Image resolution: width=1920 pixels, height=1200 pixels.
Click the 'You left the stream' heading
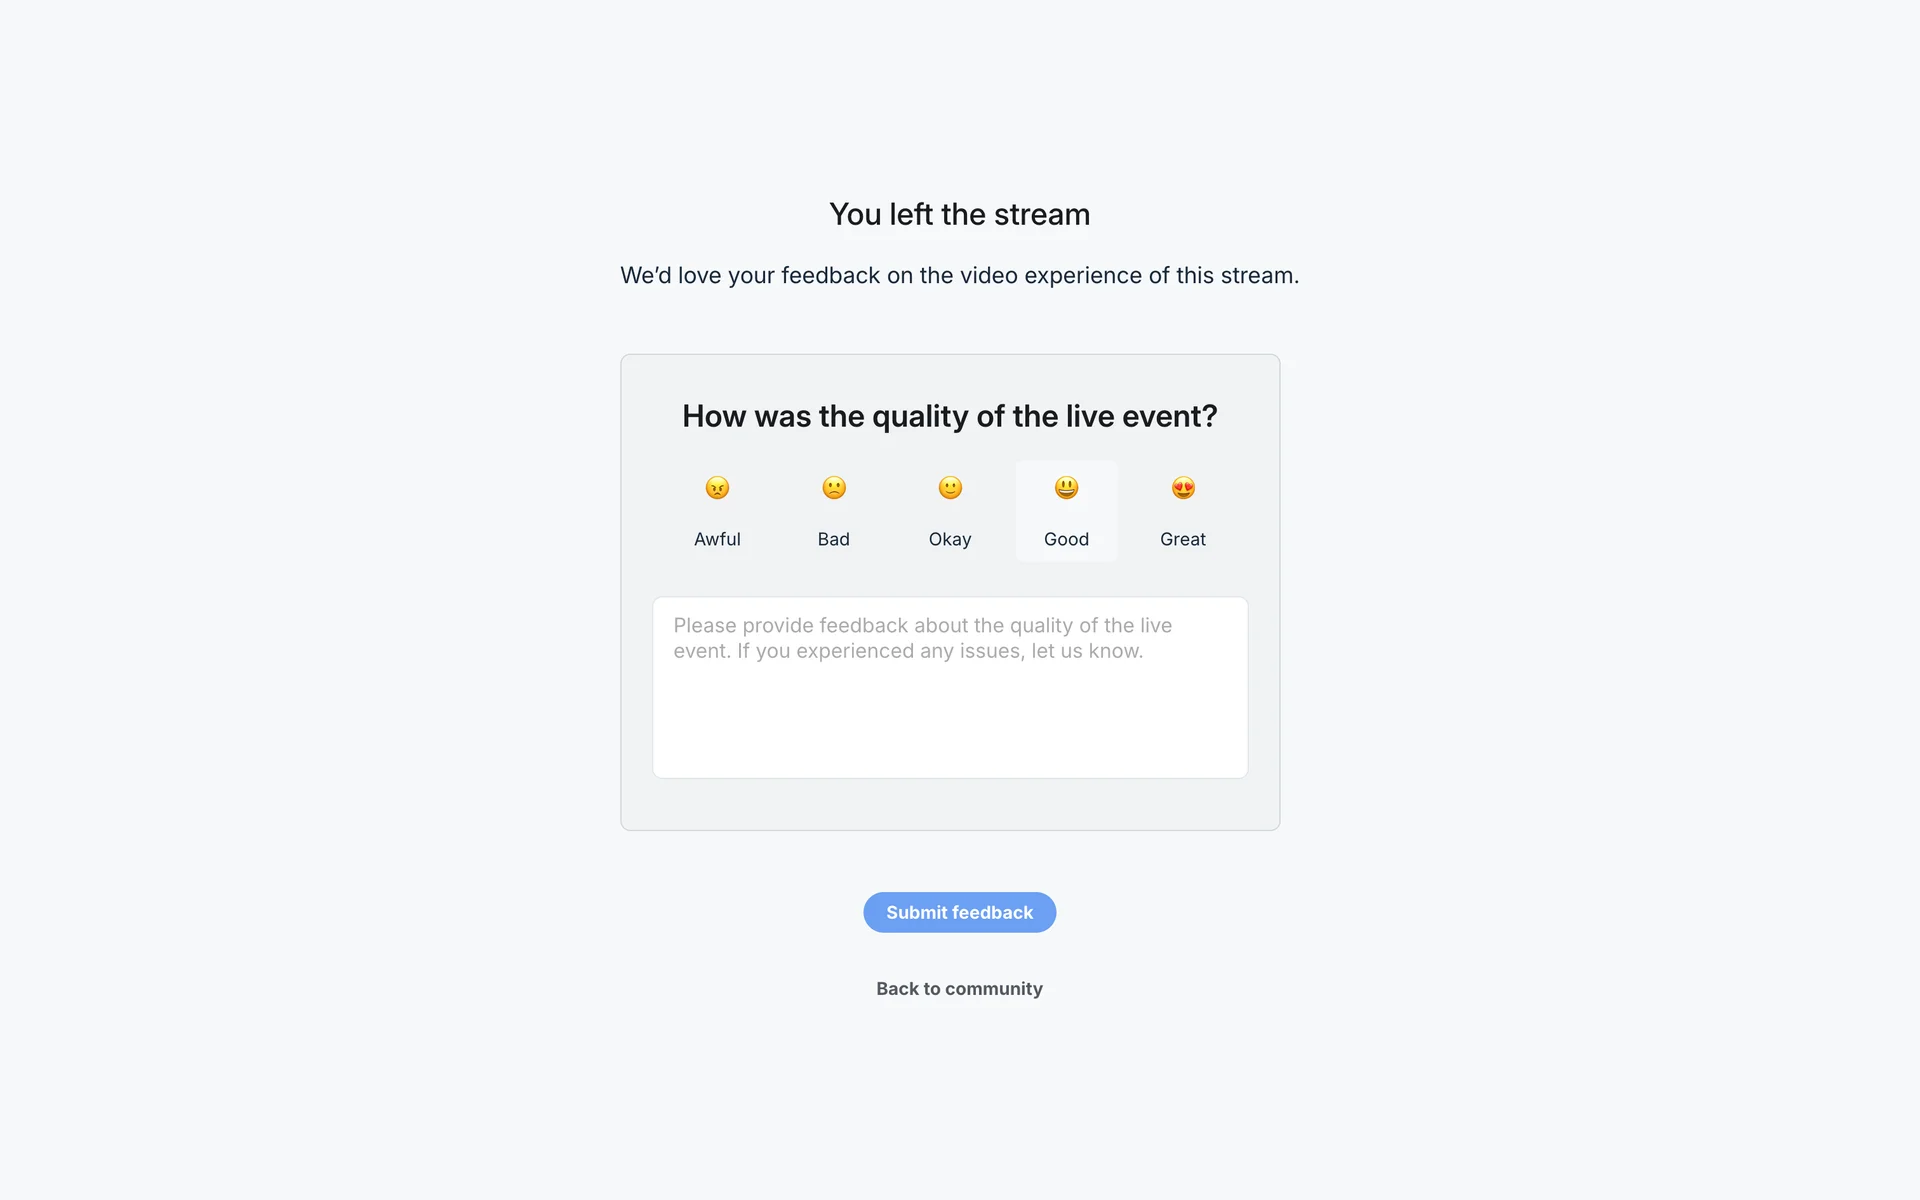(959, 214)
